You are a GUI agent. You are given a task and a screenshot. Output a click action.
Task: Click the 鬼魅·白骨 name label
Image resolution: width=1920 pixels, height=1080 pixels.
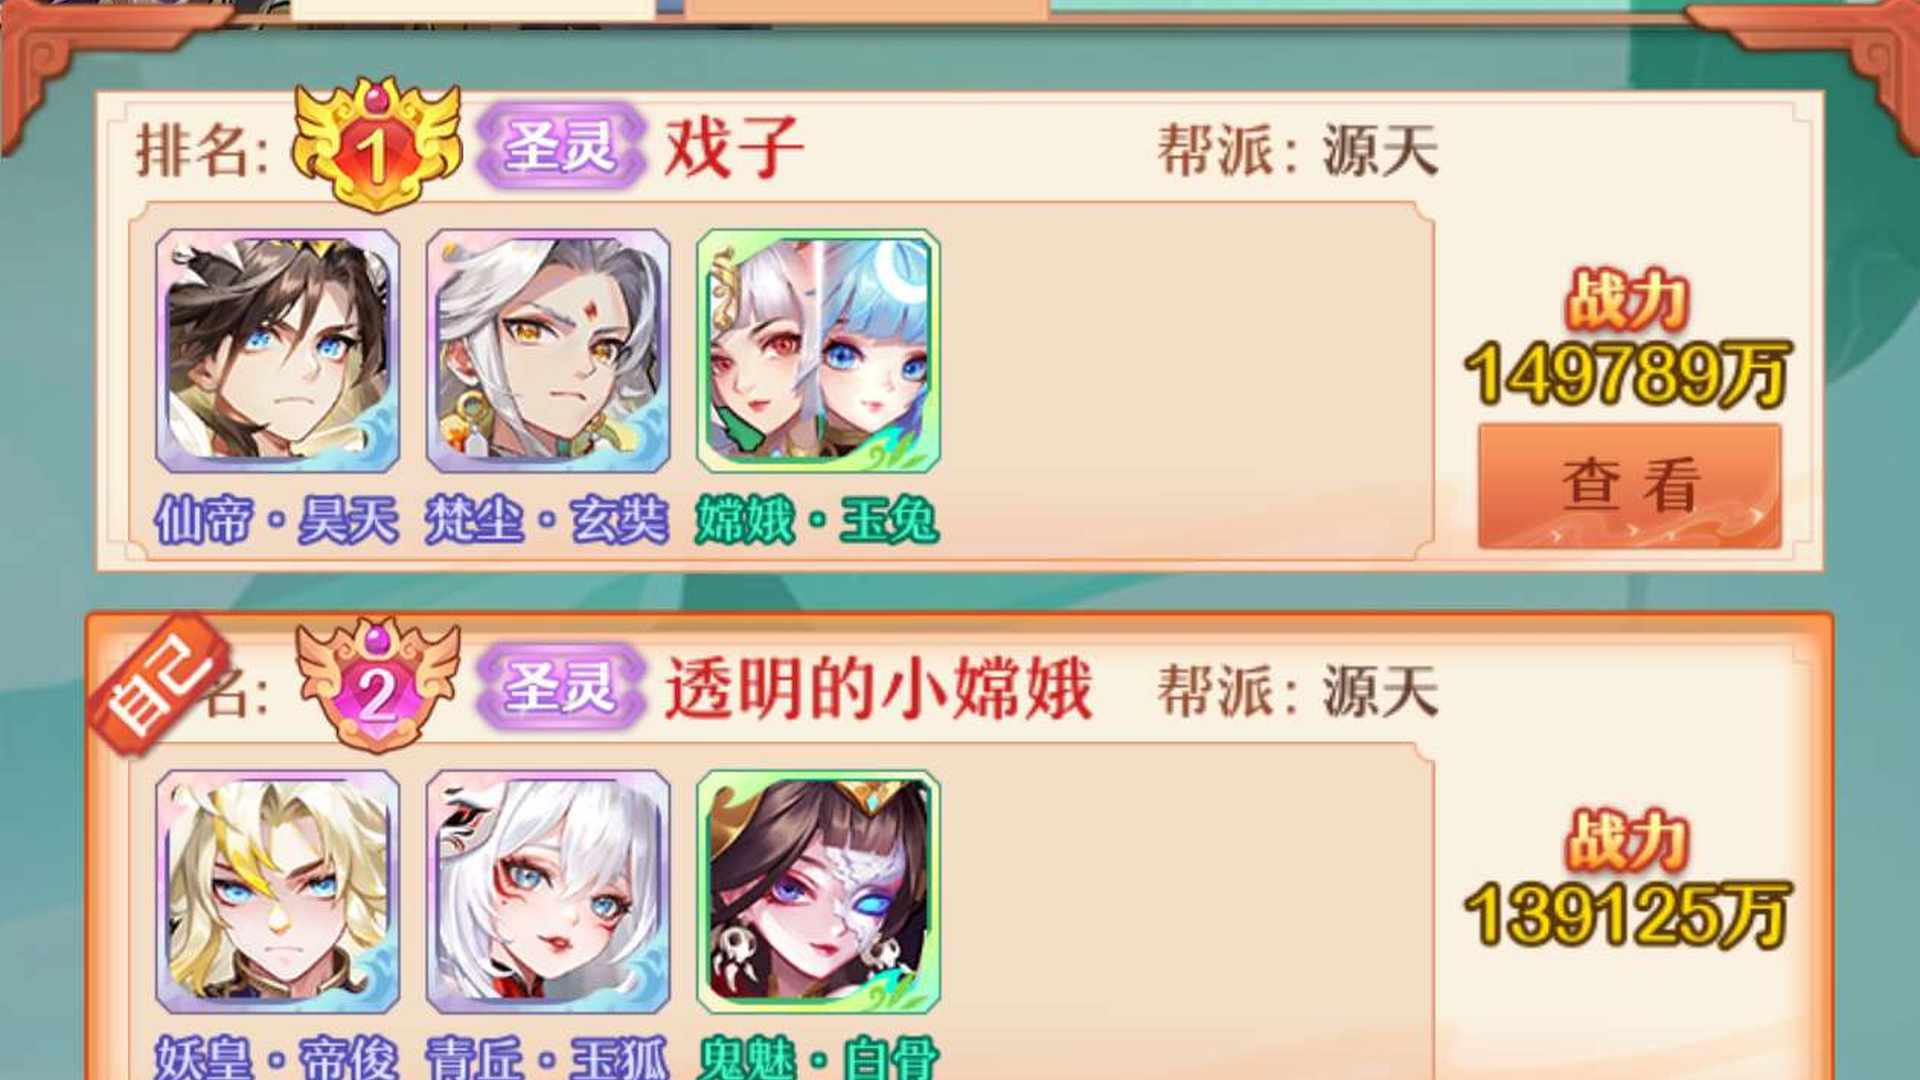pyautogui.click(x=818, y=1058)
